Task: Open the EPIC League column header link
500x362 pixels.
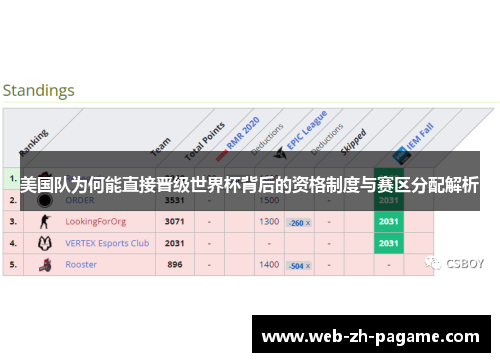Action: point(307,130)
